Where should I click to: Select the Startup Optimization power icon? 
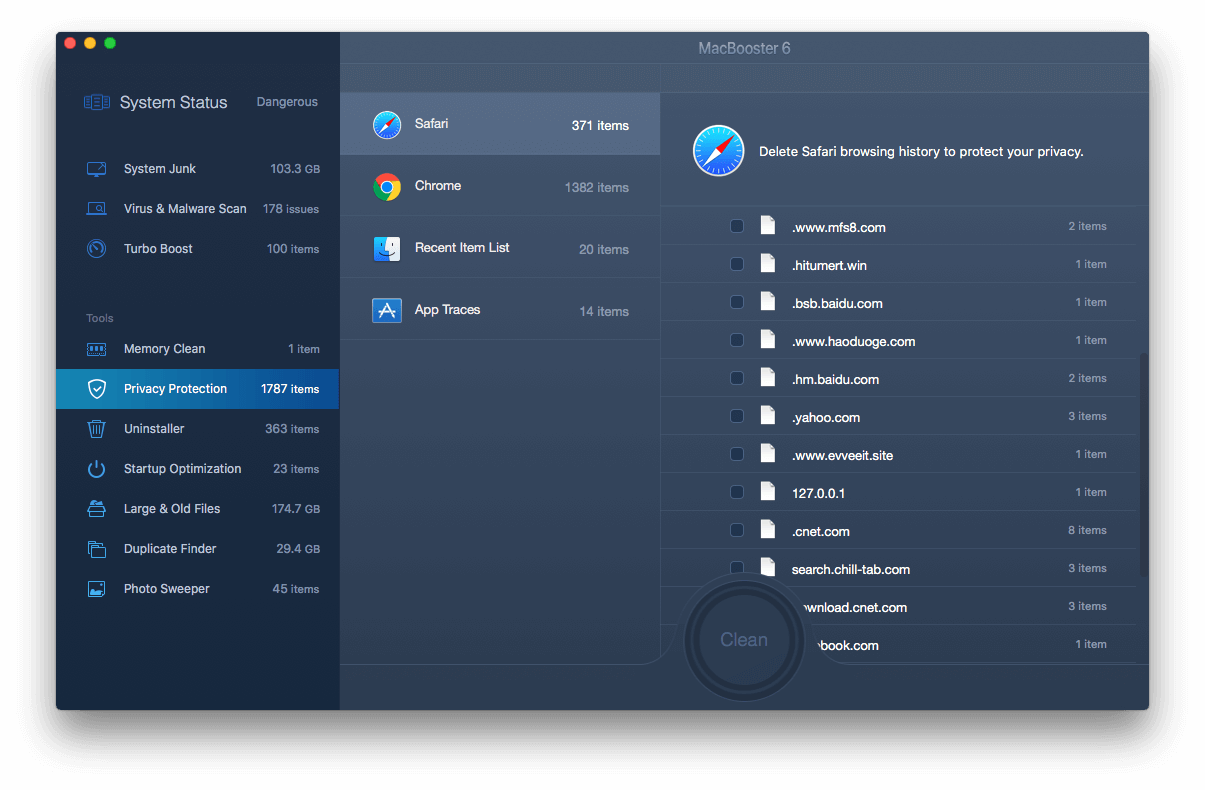(97, 469)
